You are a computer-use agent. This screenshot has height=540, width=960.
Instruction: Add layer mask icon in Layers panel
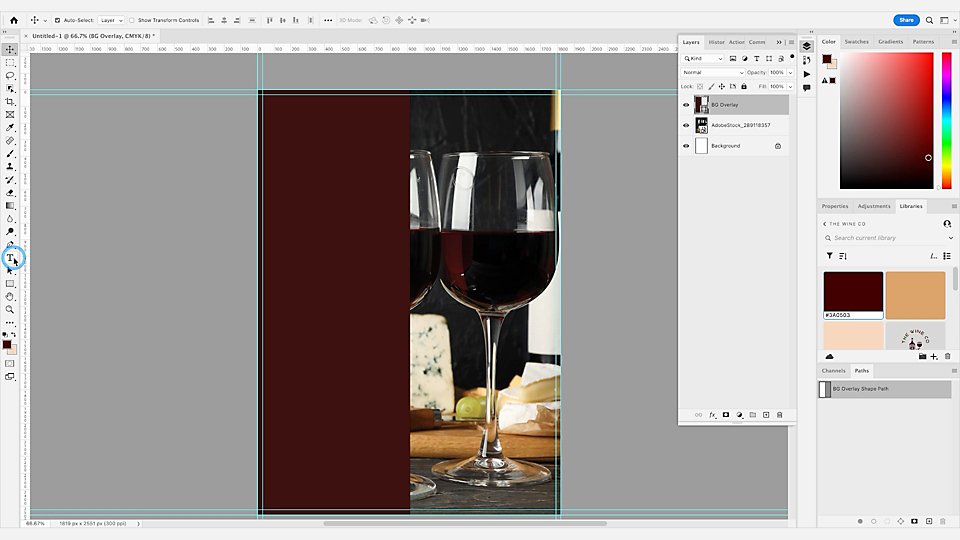point(726,415)
